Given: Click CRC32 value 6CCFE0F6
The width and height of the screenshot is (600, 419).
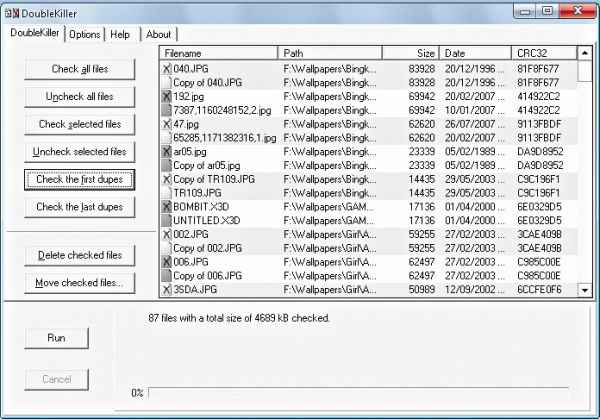Looking at the screenshot, I should tap(539, 289).
